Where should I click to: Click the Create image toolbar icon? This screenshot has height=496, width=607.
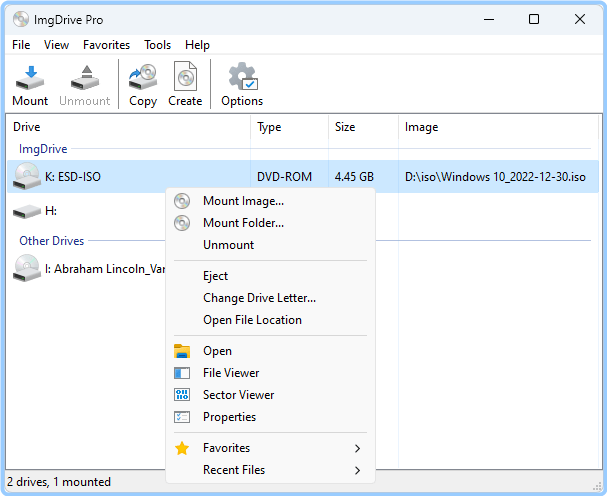pyautogui.click(x=185, y=76)
